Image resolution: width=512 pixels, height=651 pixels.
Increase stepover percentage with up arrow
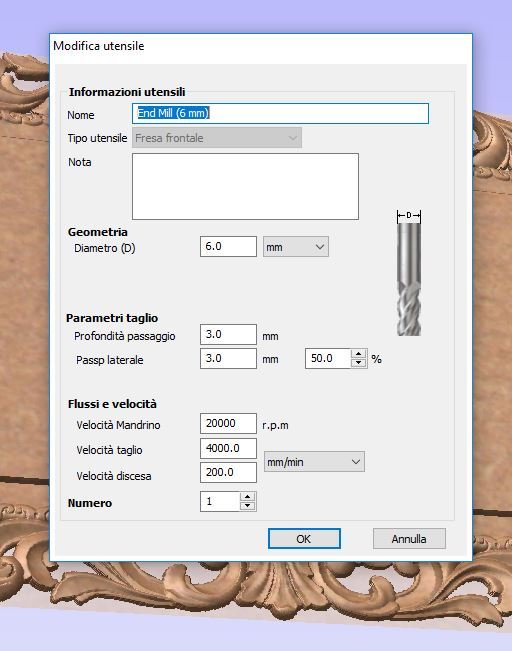coord(359,354)
